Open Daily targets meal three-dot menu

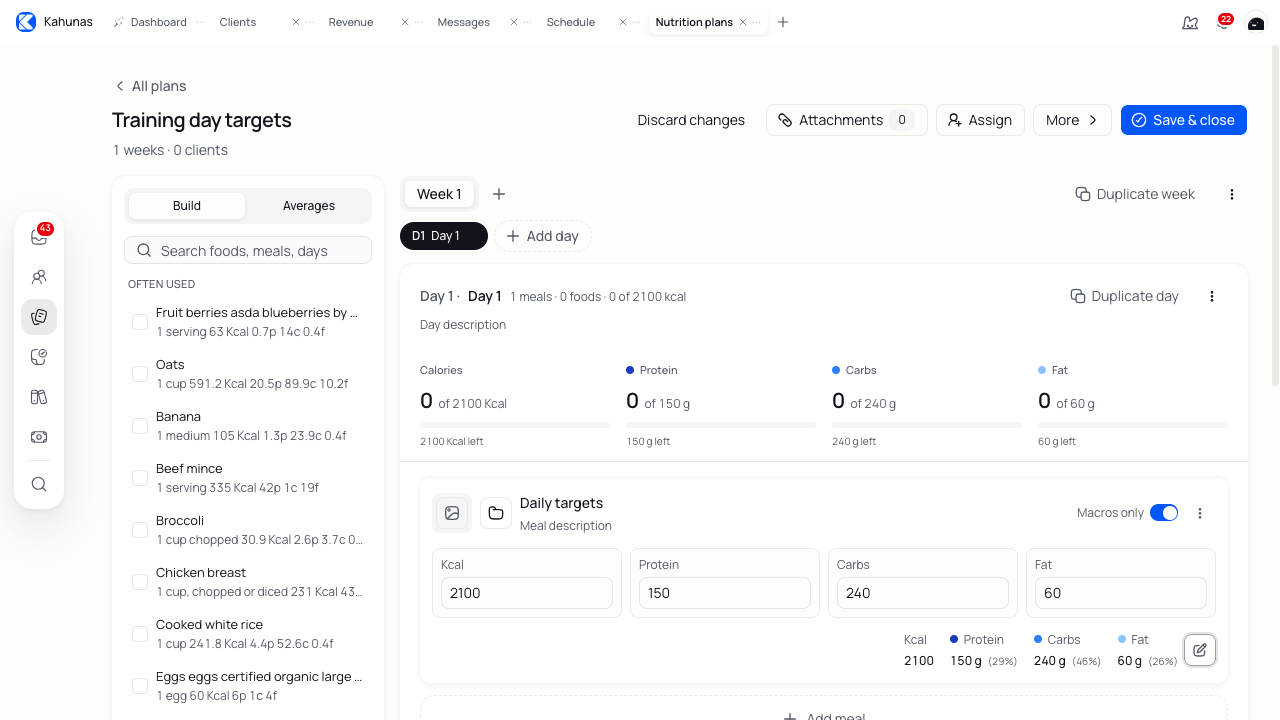pyautogui.click(x=1200, y=513)
